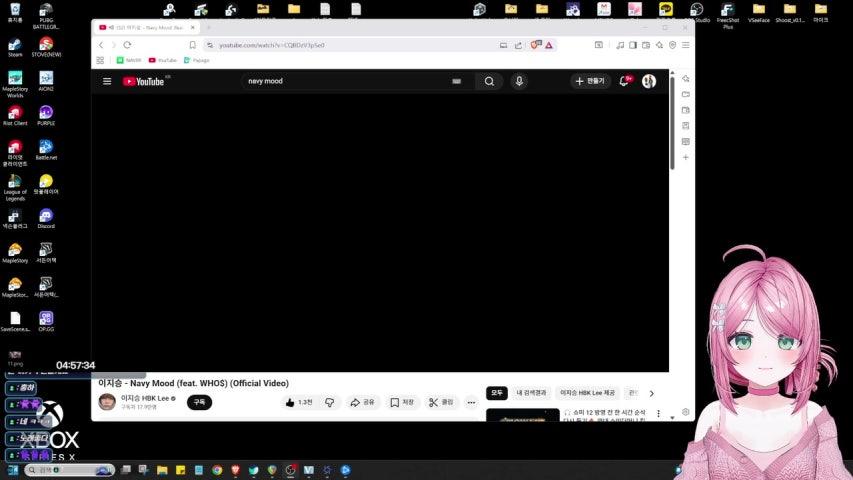The width and height of the screenshot is (853, 480).
Task: Click the page vertical scrollbar thumb
Action: (672, 122)
